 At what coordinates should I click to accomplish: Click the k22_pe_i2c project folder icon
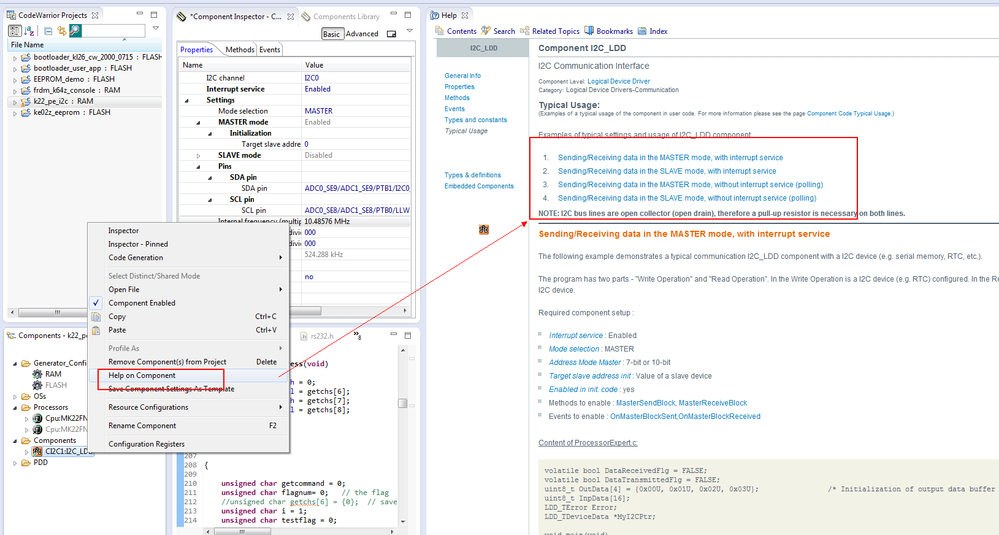click(x=25, y=101)
